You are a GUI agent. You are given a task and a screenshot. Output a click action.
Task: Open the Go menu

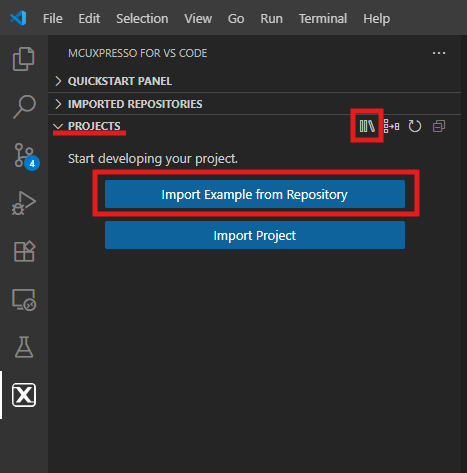point(236,19)
